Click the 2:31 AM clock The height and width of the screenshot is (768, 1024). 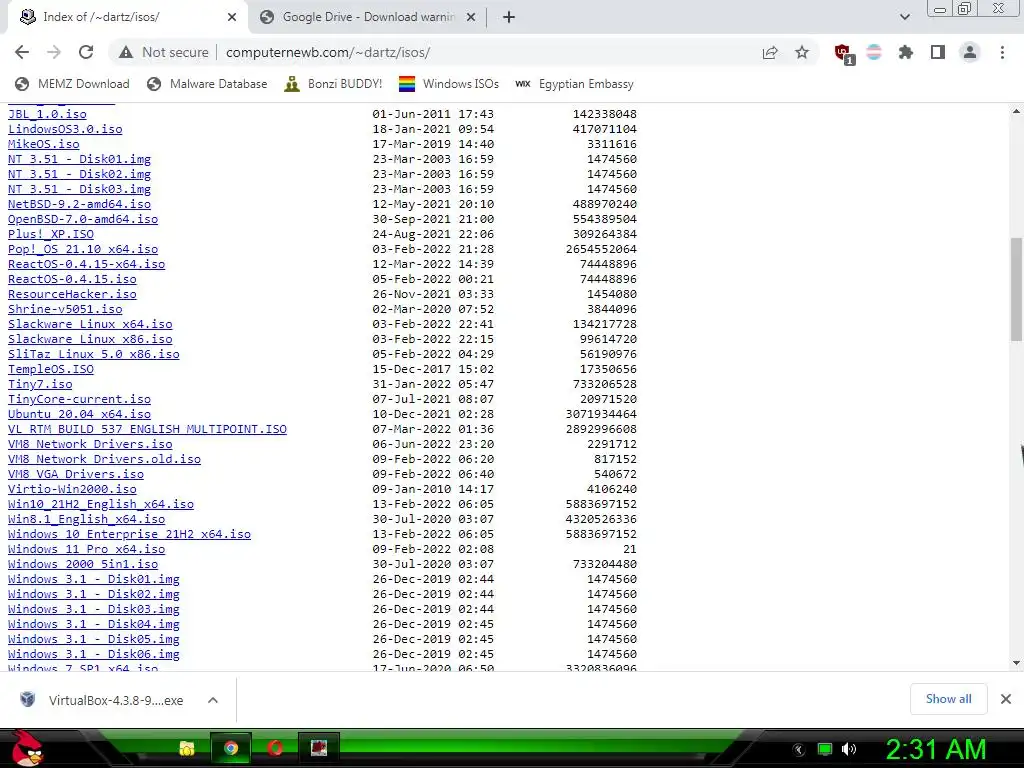coord(936,749)
